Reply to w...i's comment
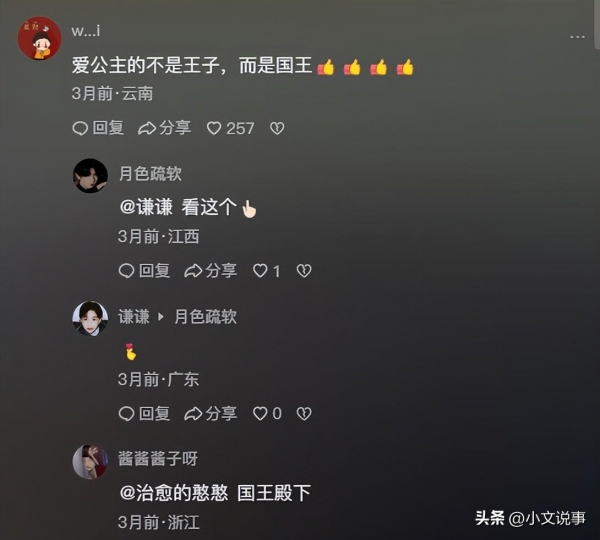600x540 pixels. tap(98, 128)
